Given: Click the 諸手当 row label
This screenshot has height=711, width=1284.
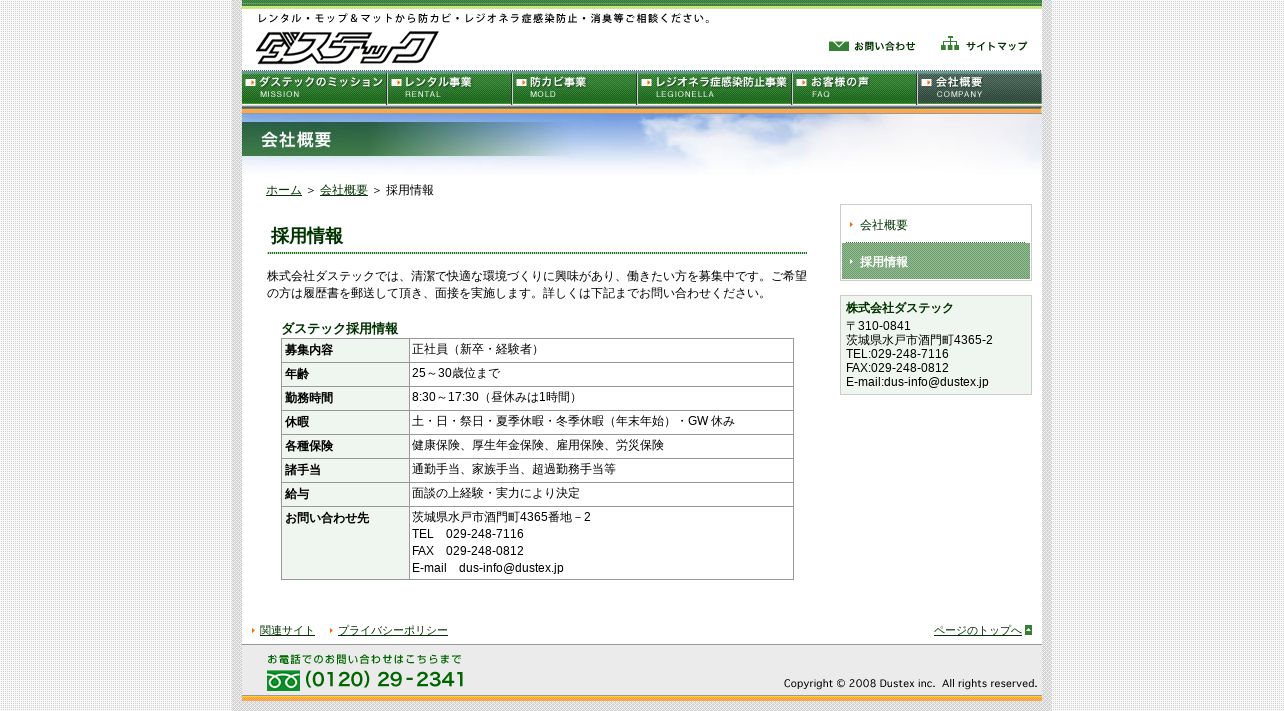Looking at the screenshot, I should pos(345,470).
